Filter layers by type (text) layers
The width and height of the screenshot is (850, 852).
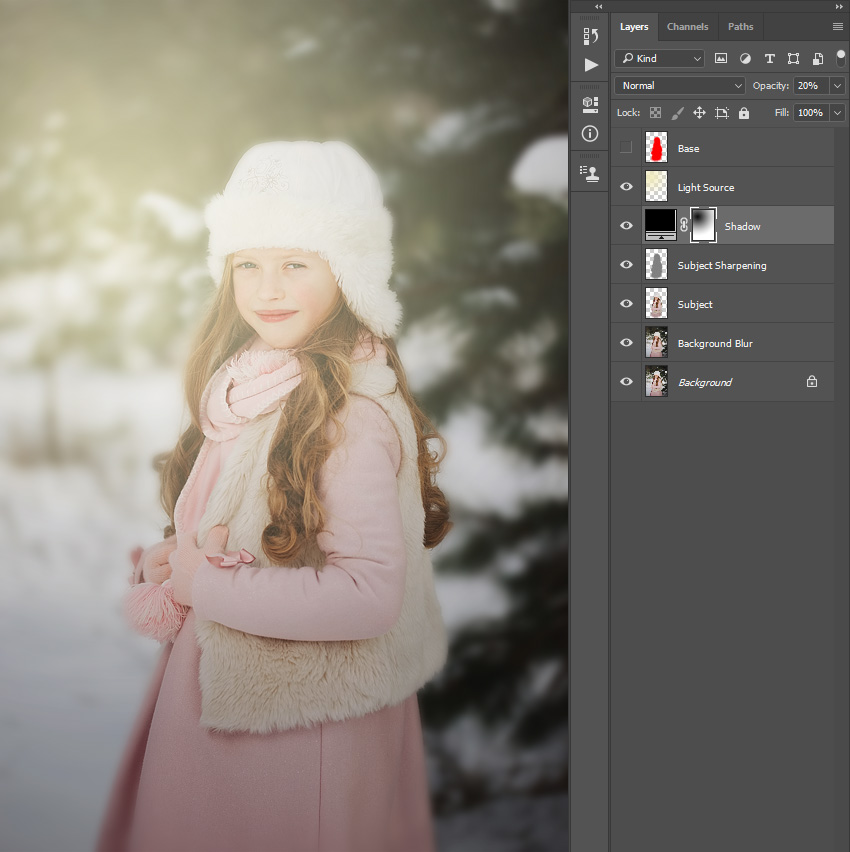(770, 59)
